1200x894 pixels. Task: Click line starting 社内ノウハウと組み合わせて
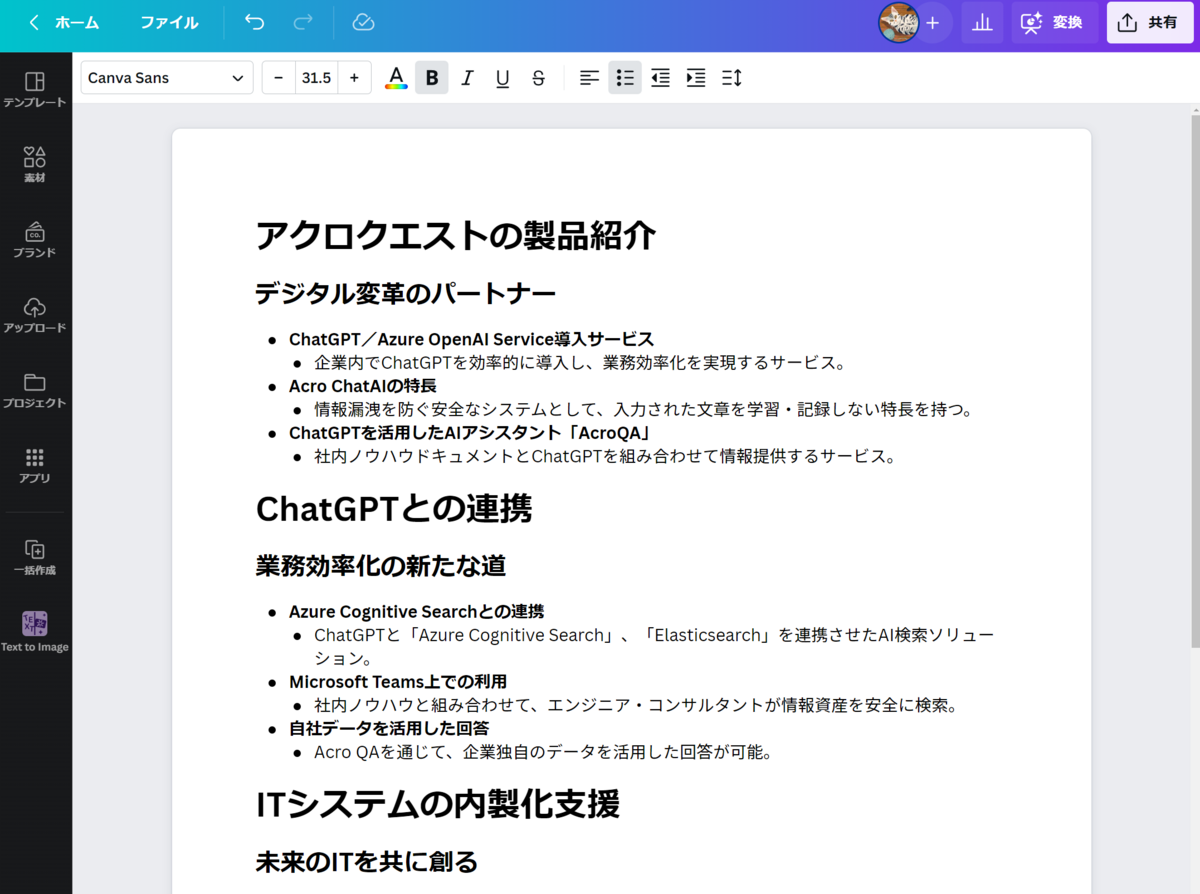(x=636, y=705)
